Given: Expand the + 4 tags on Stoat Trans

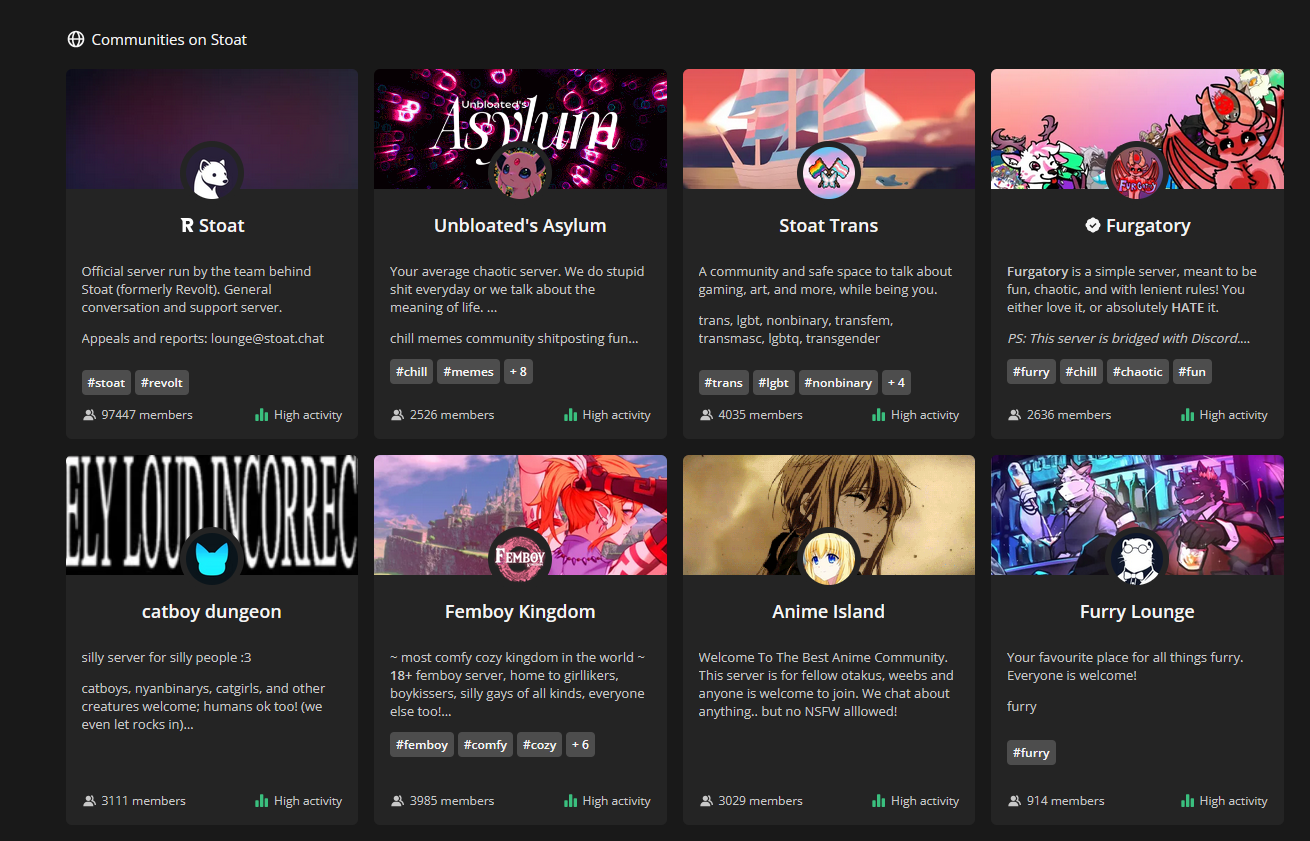Looking at the screenshot, I should pos(896,383).
